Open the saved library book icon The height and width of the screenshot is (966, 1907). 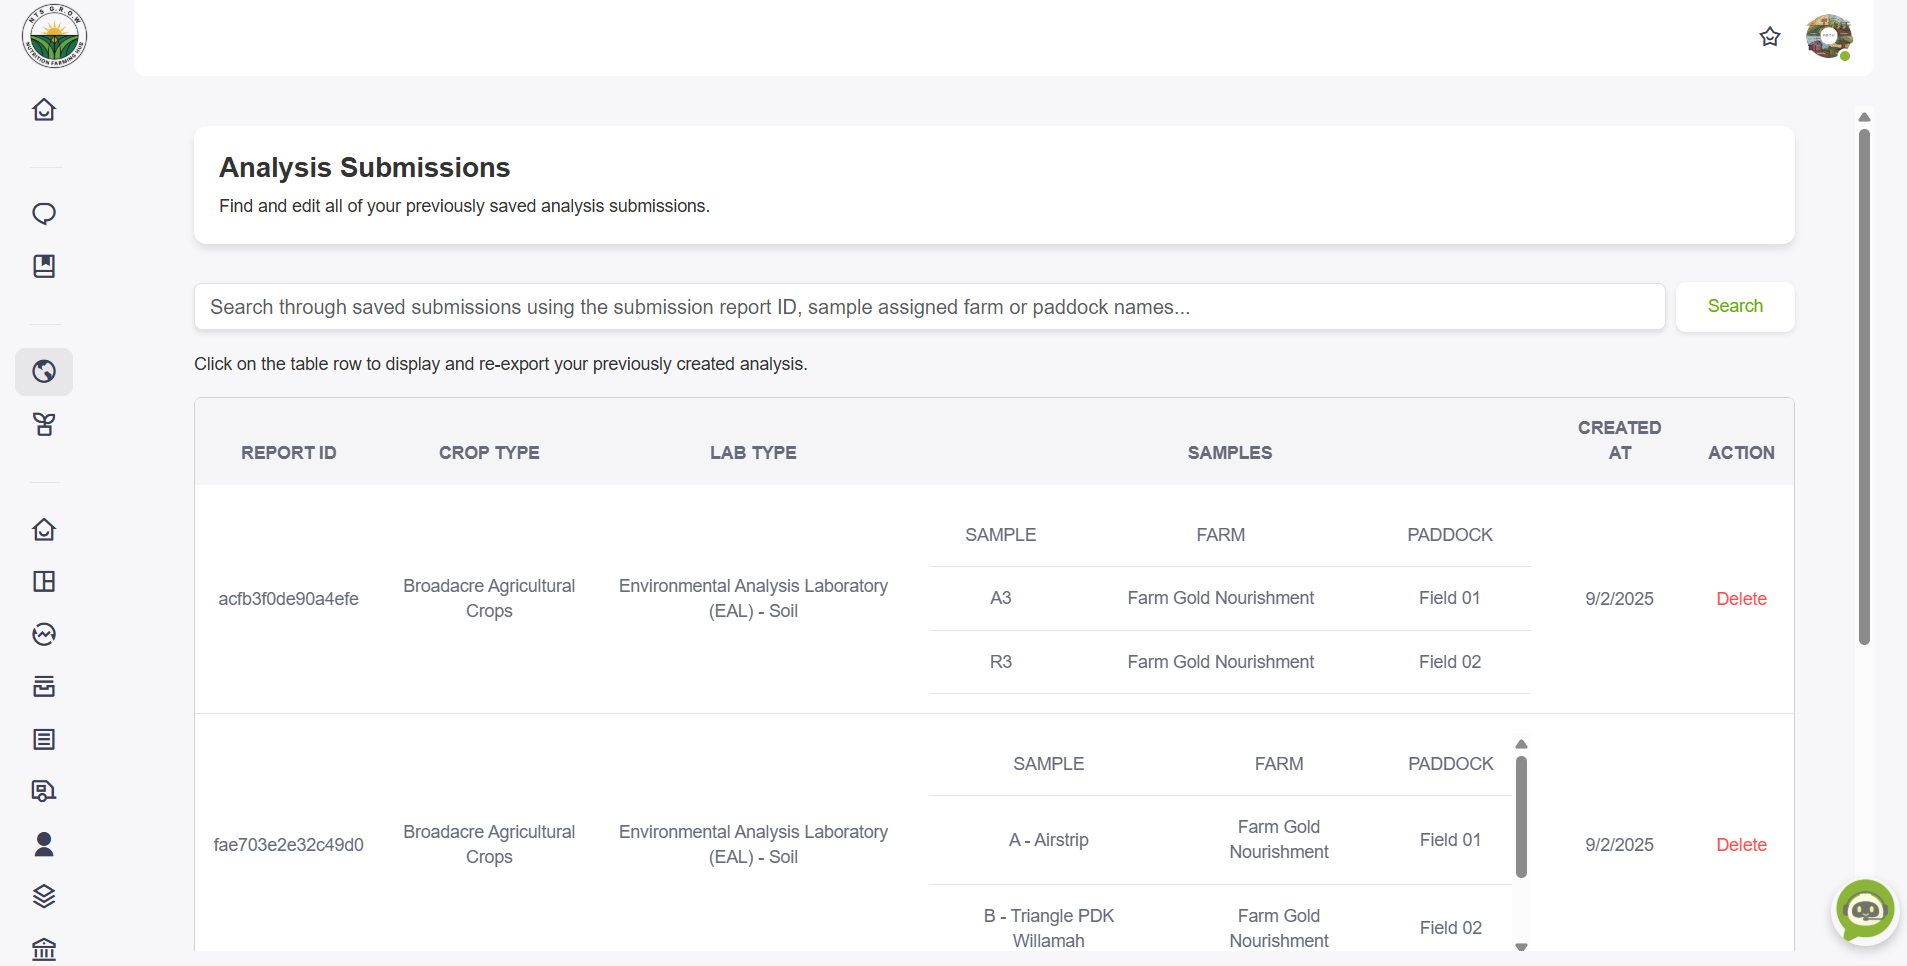(44, 266)
